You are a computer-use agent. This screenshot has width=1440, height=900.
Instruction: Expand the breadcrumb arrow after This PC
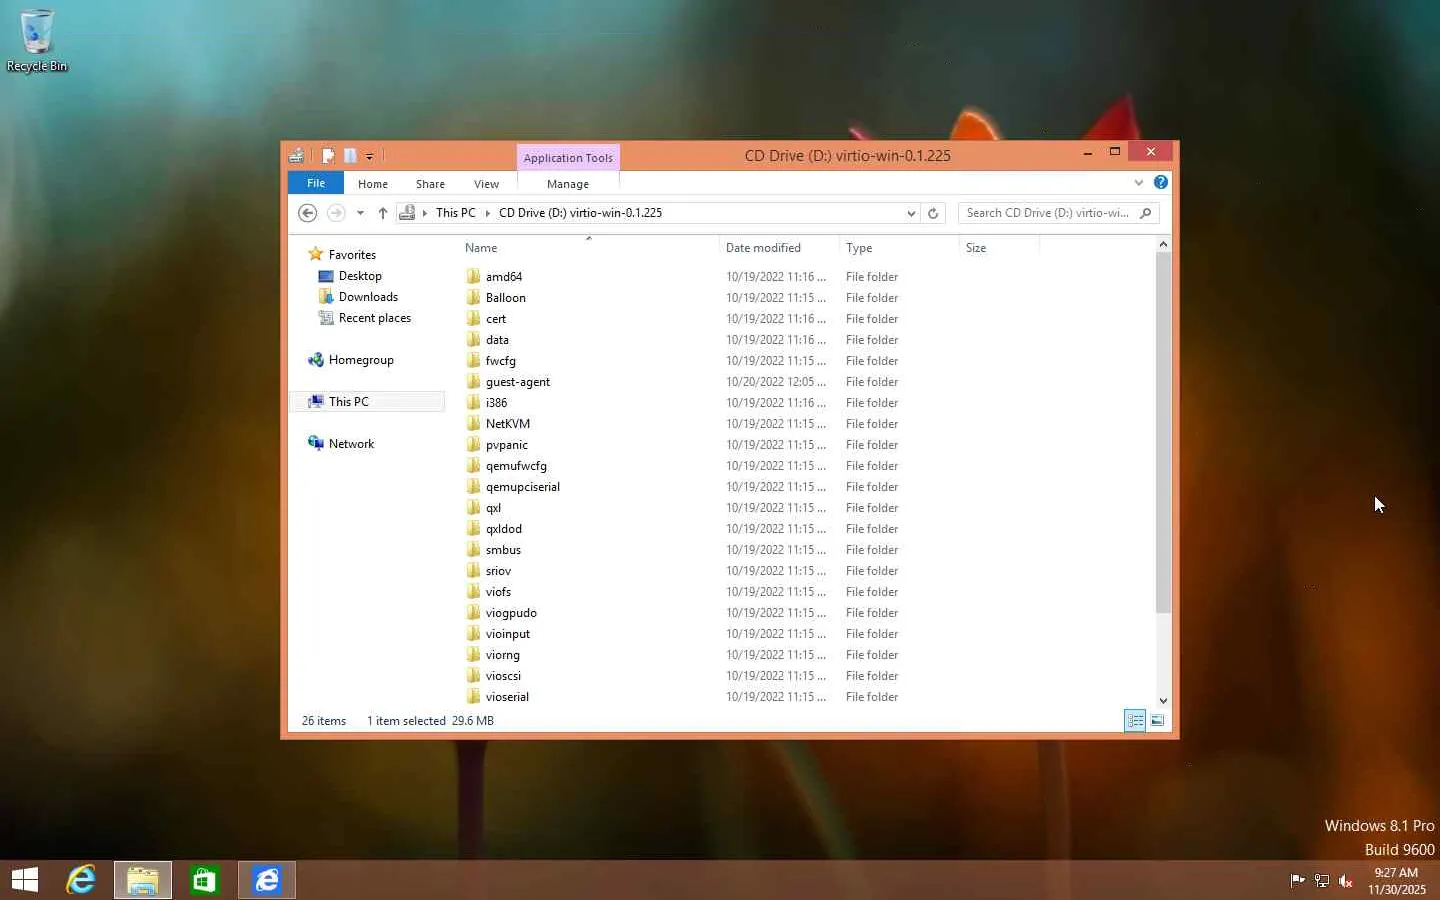[487, 213]
